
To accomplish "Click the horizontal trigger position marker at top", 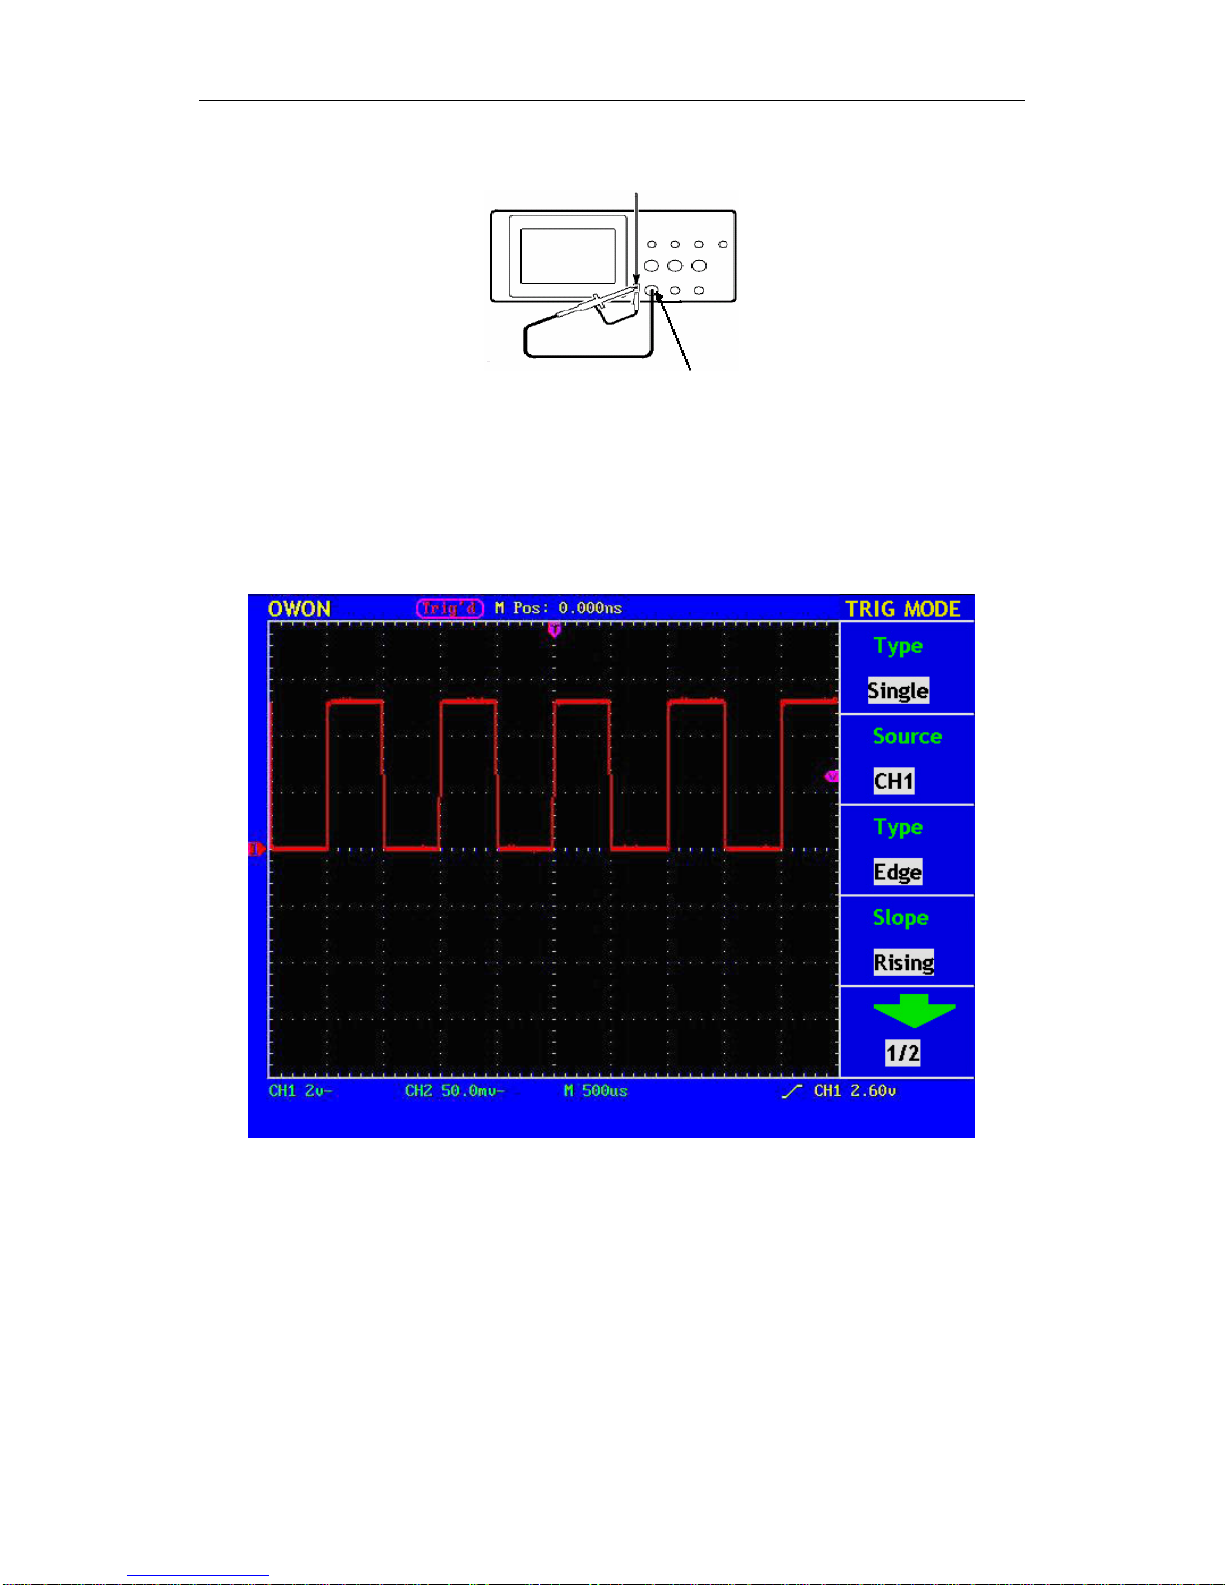I will (x=554, y=630).
